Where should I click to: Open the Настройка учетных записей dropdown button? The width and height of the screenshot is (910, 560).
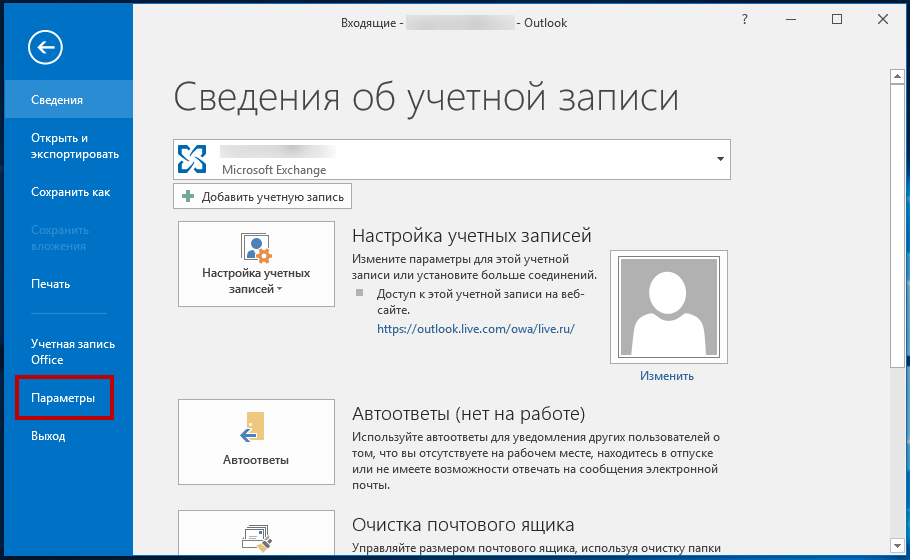256,264
